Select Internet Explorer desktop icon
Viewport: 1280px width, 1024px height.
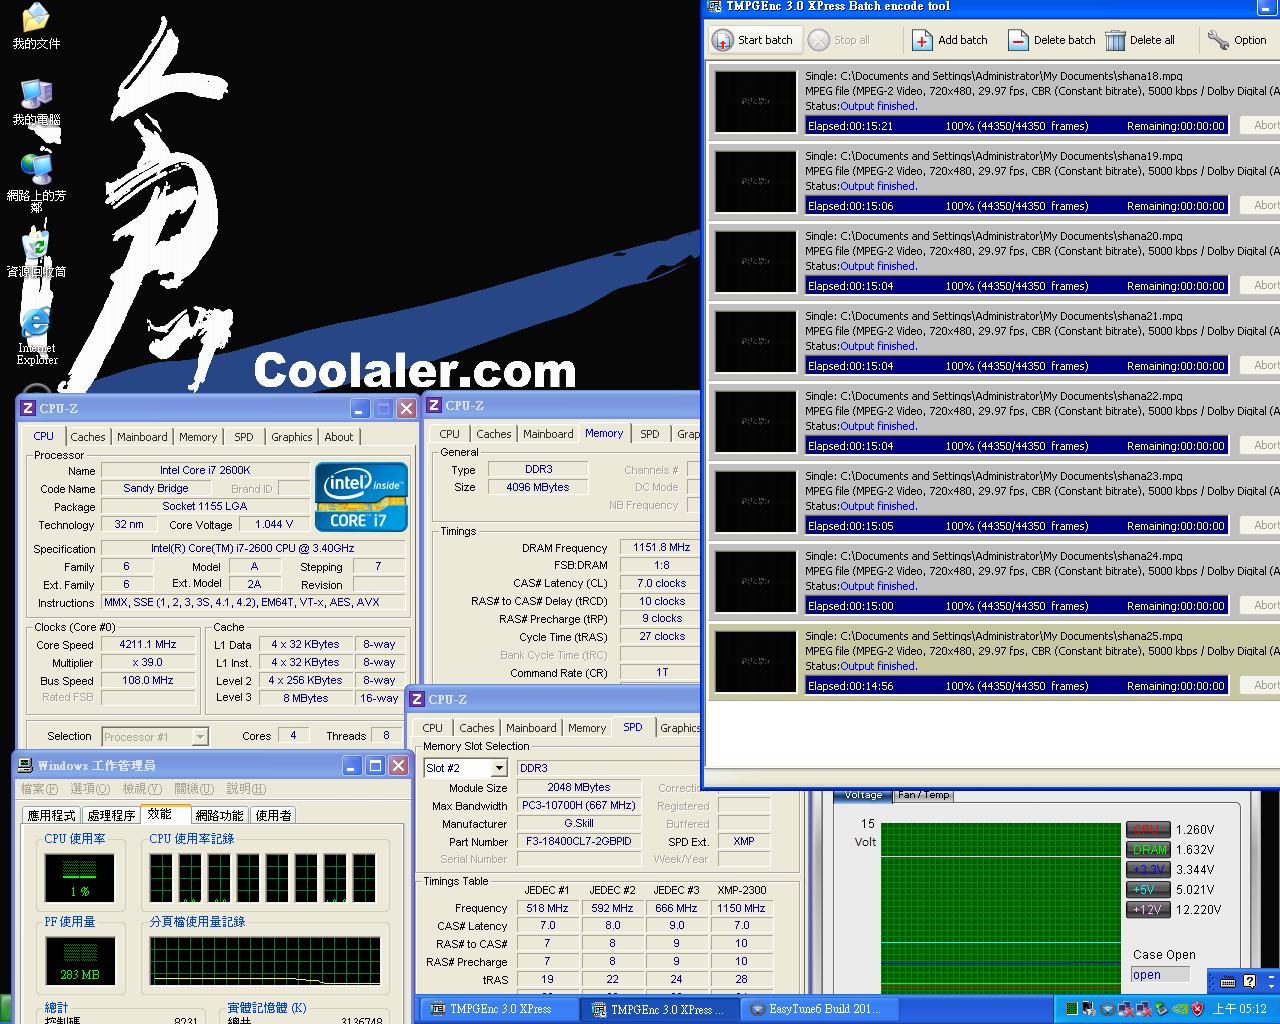coord(36,337)
